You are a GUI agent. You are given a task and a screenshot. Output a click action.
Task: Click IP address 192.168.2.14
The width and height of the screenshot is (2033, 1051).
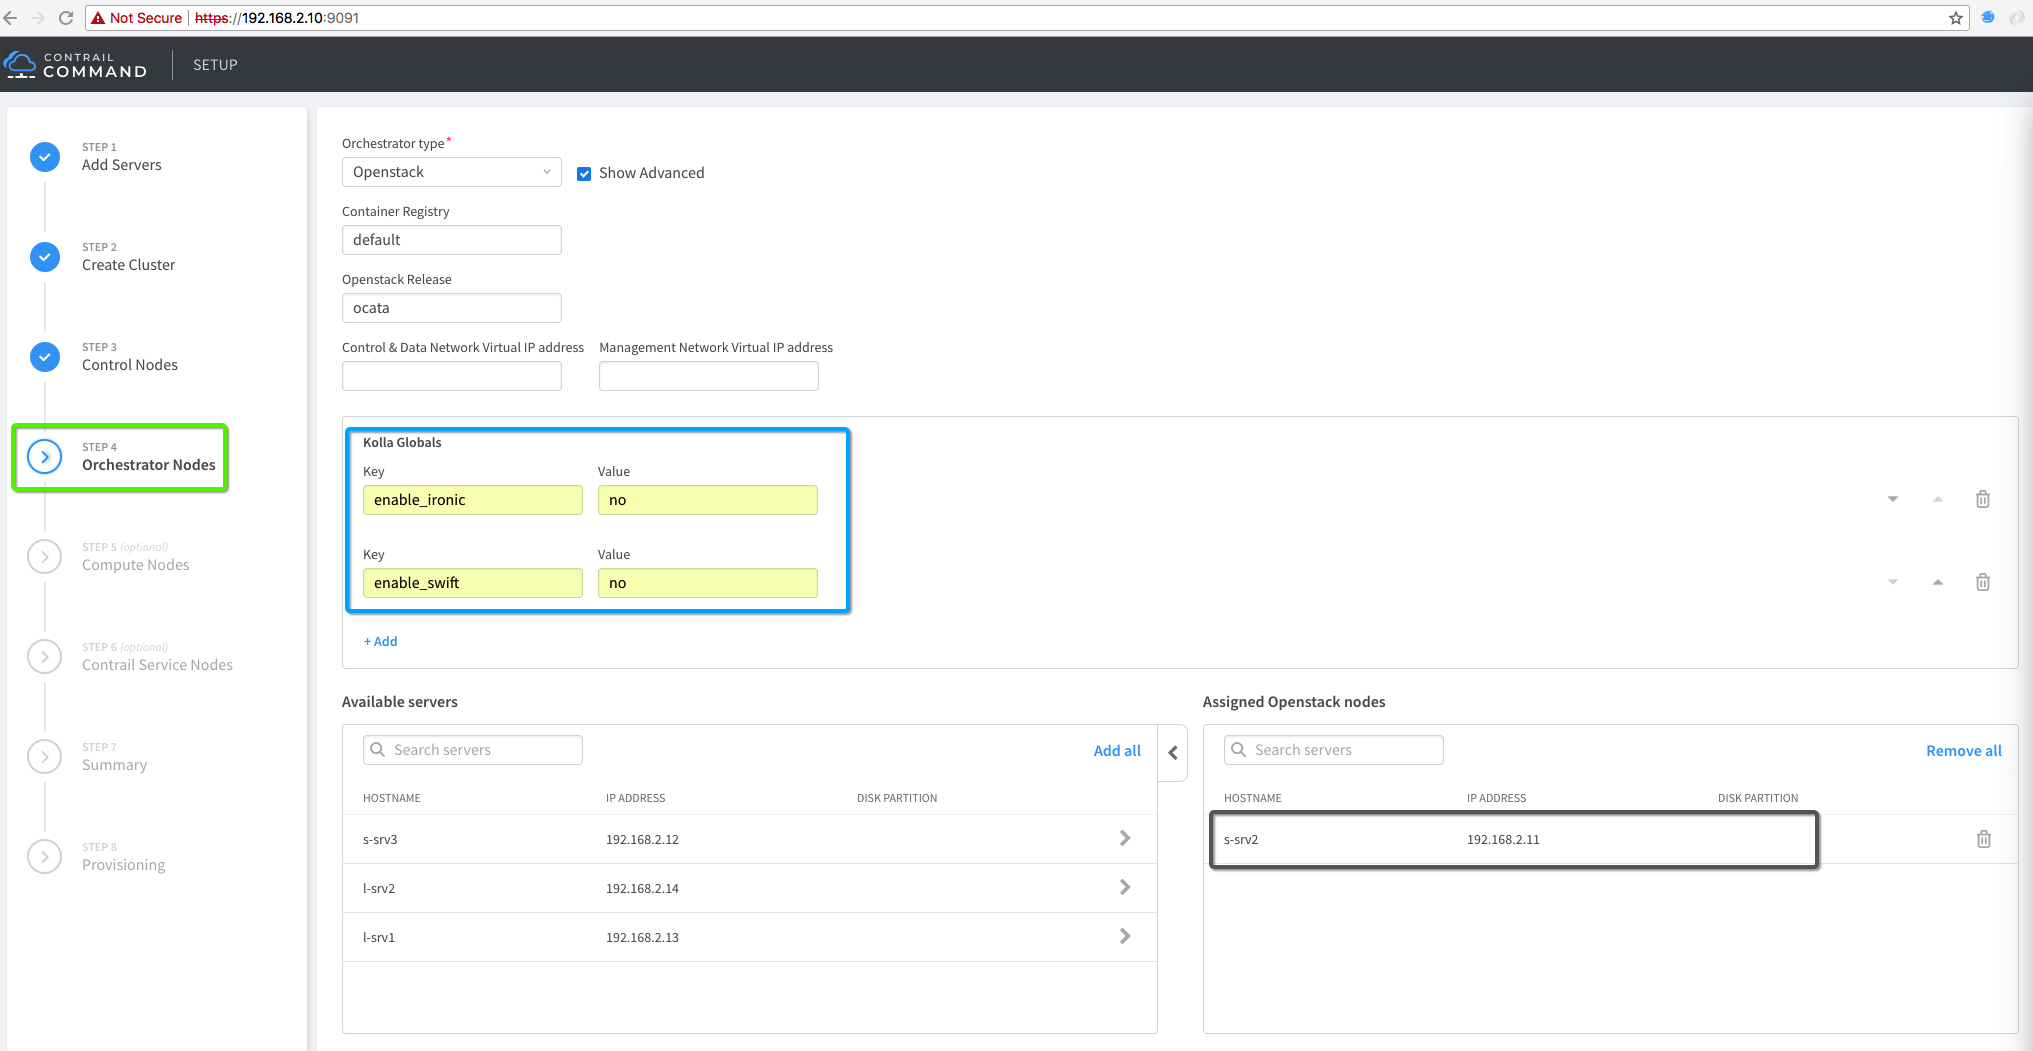pyautogui.click(x=642, y=888)
